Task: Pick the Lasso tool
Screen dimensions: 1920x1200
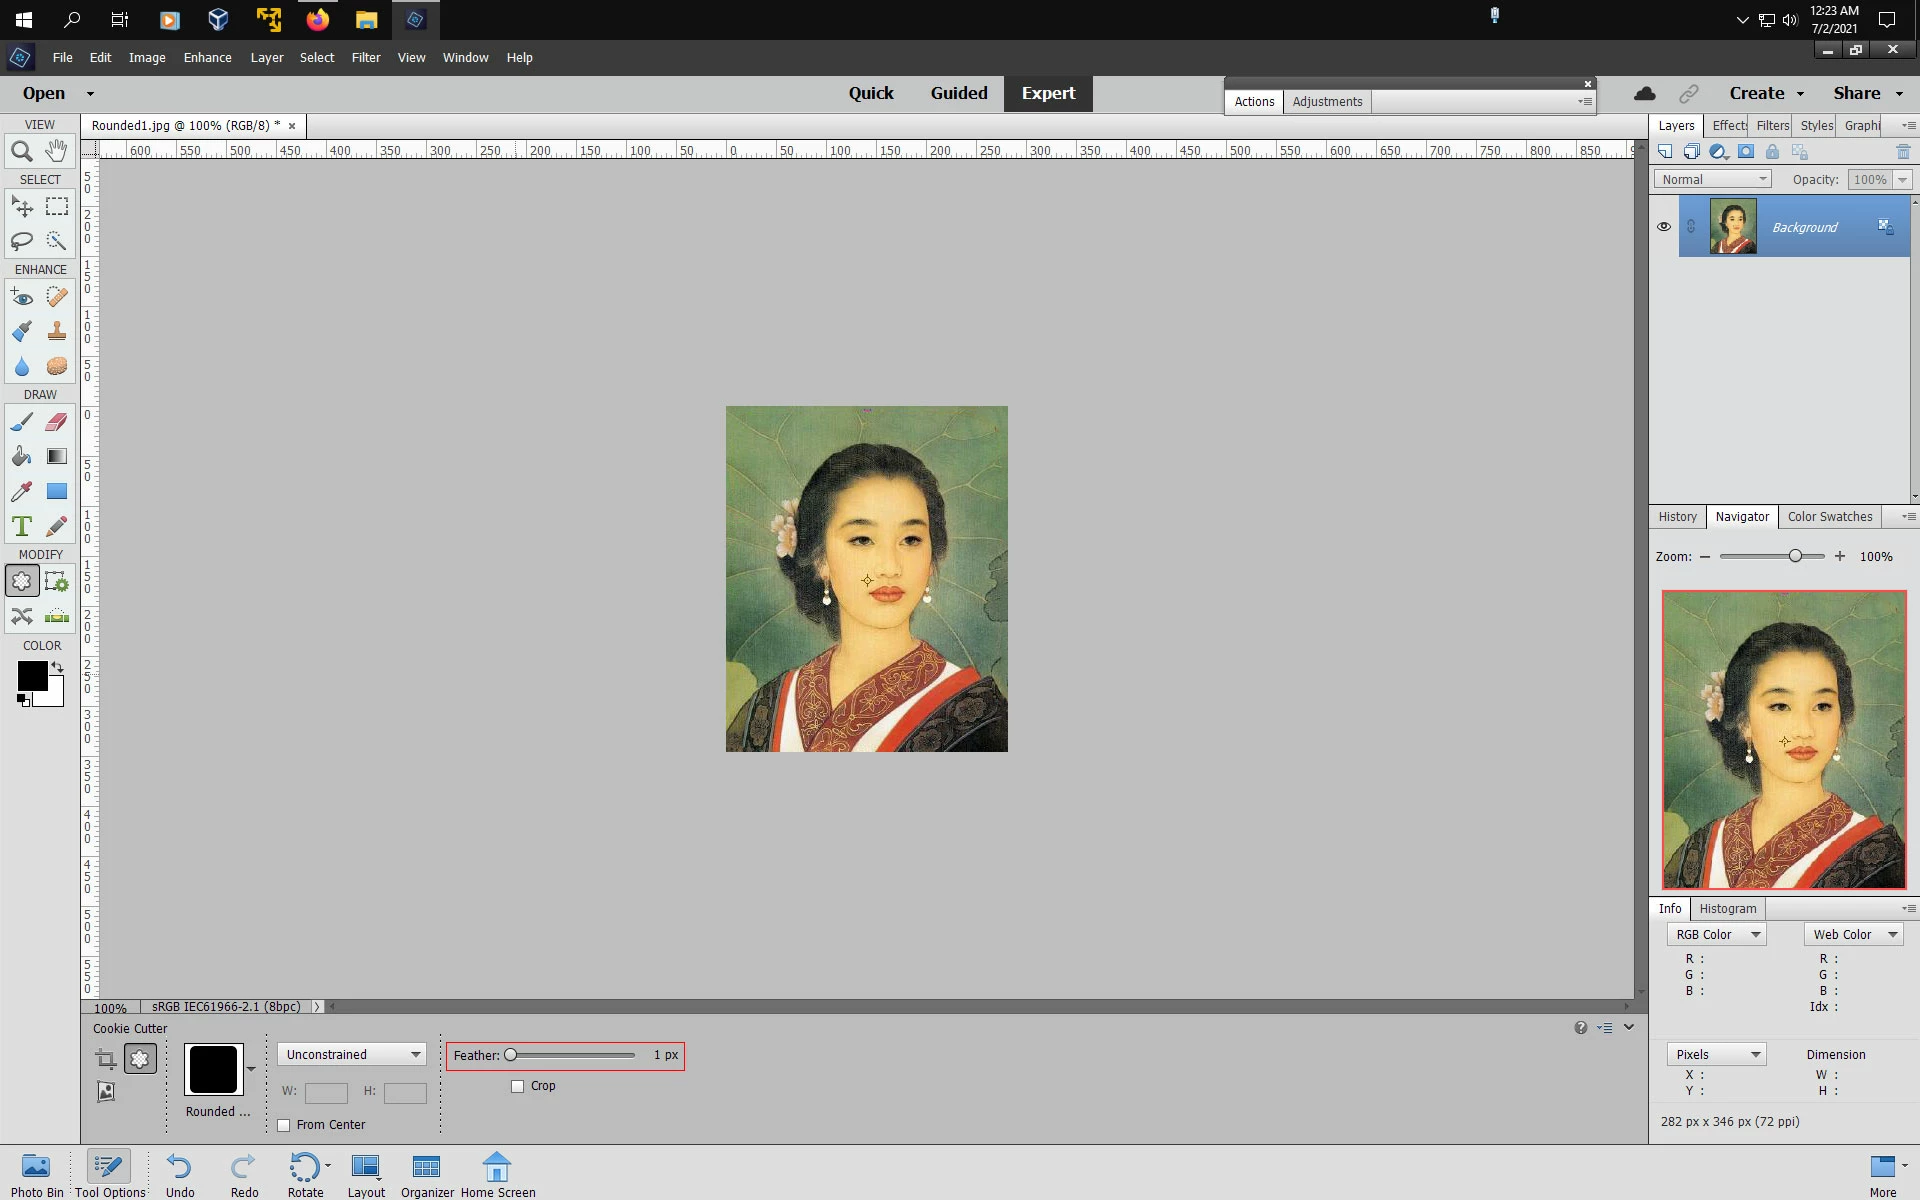Action: pos(22,241)
